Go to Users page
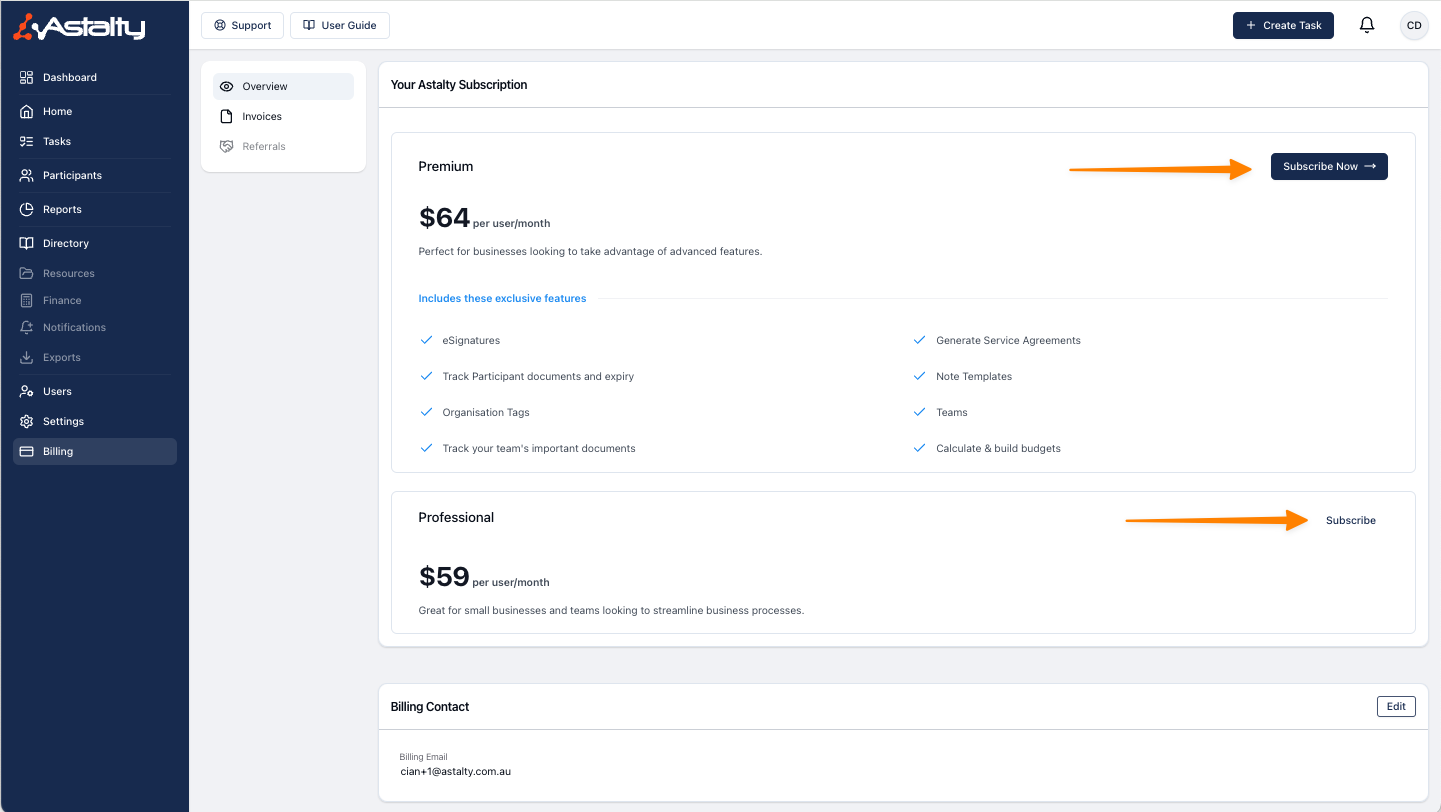 coord(95,391)
